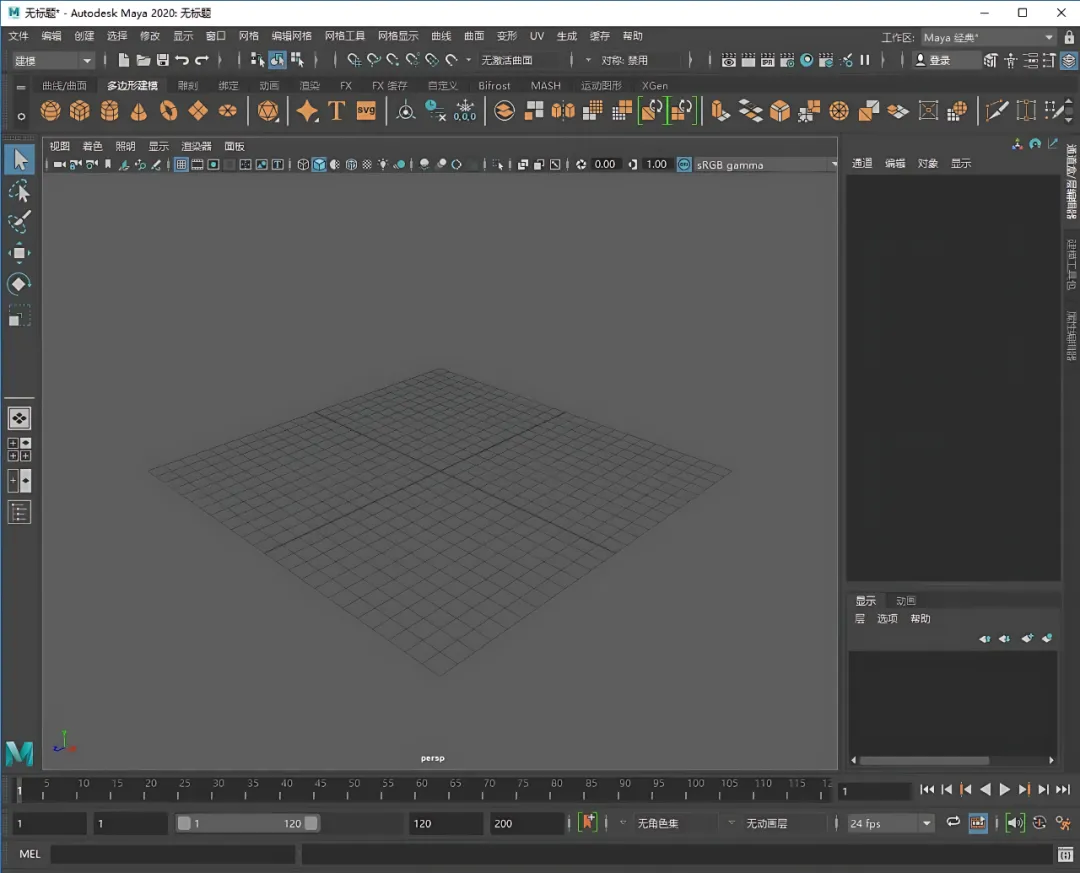Toggle auto keyframe button
1080x873 pixels.
pos(588,823)
